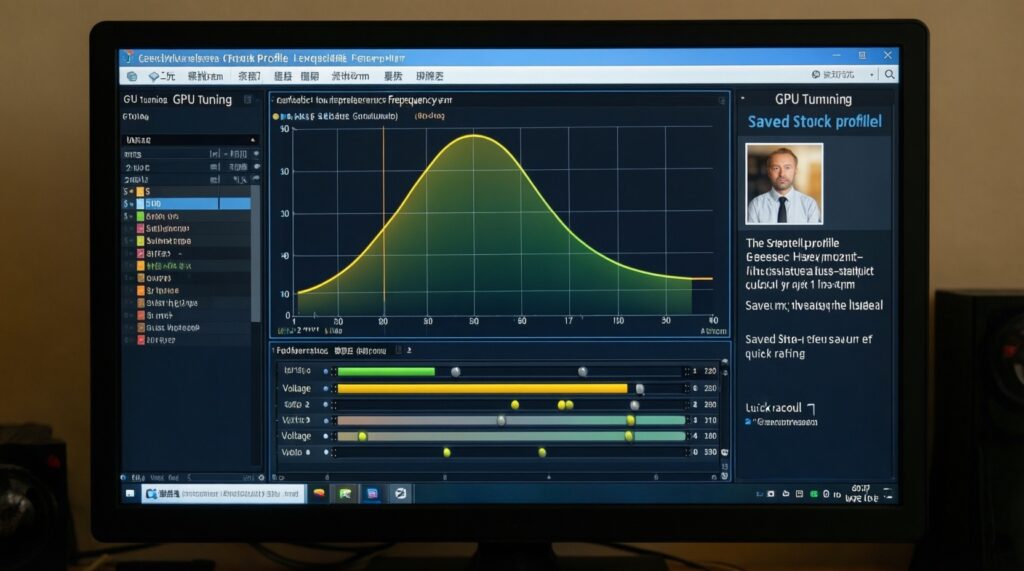The image size is (1024, 571).
Task: Click the Windows Start button
Action: click(130, 494)
